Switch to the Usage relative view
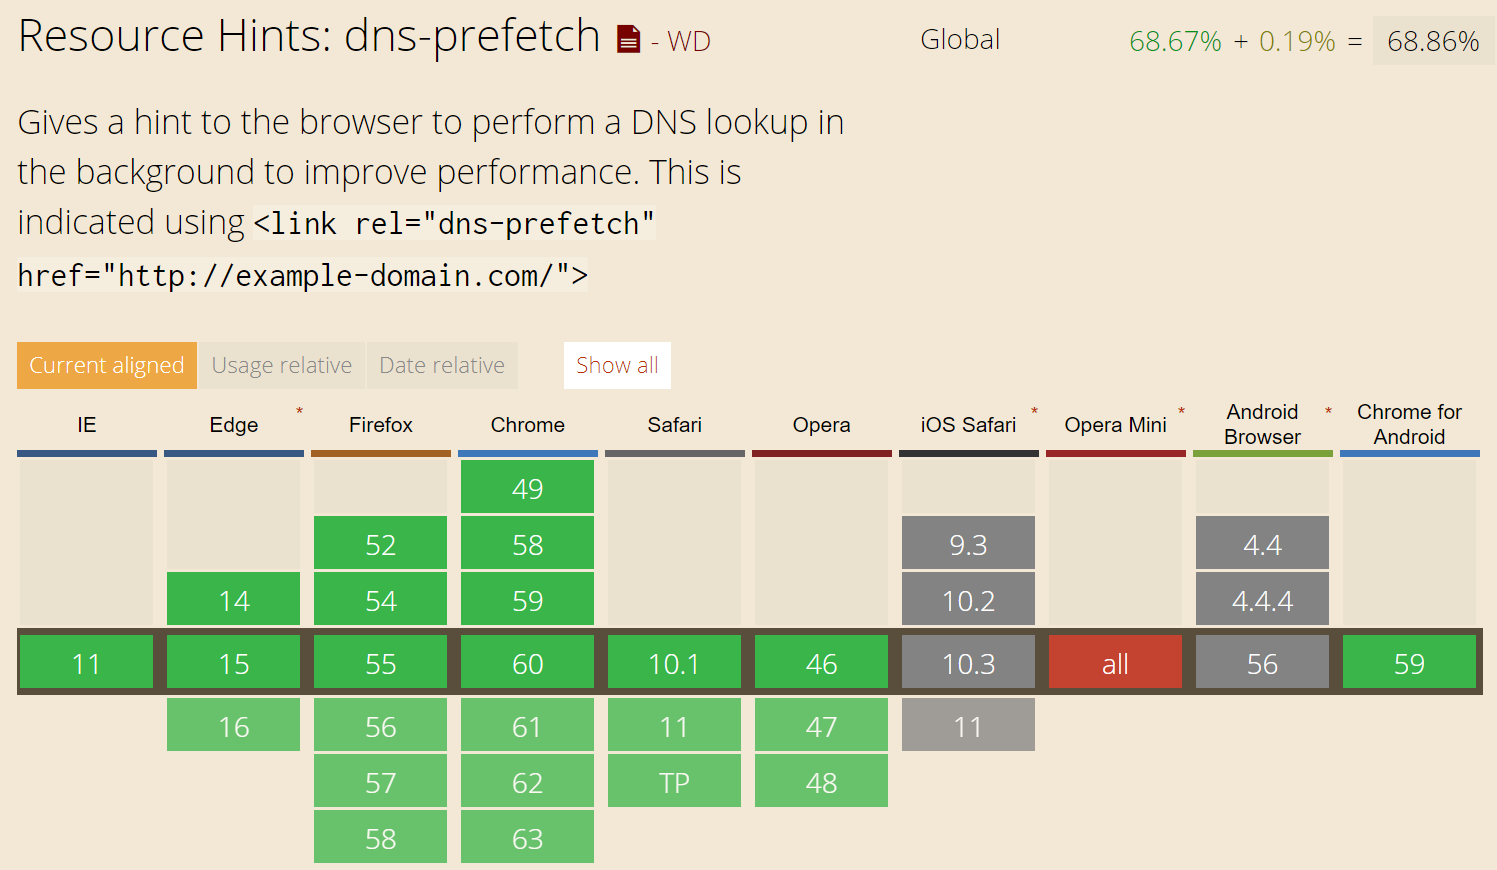Image resolution: width=1497 pixels, height=870 pixels. pyautogui.click(x=281, y=365)
